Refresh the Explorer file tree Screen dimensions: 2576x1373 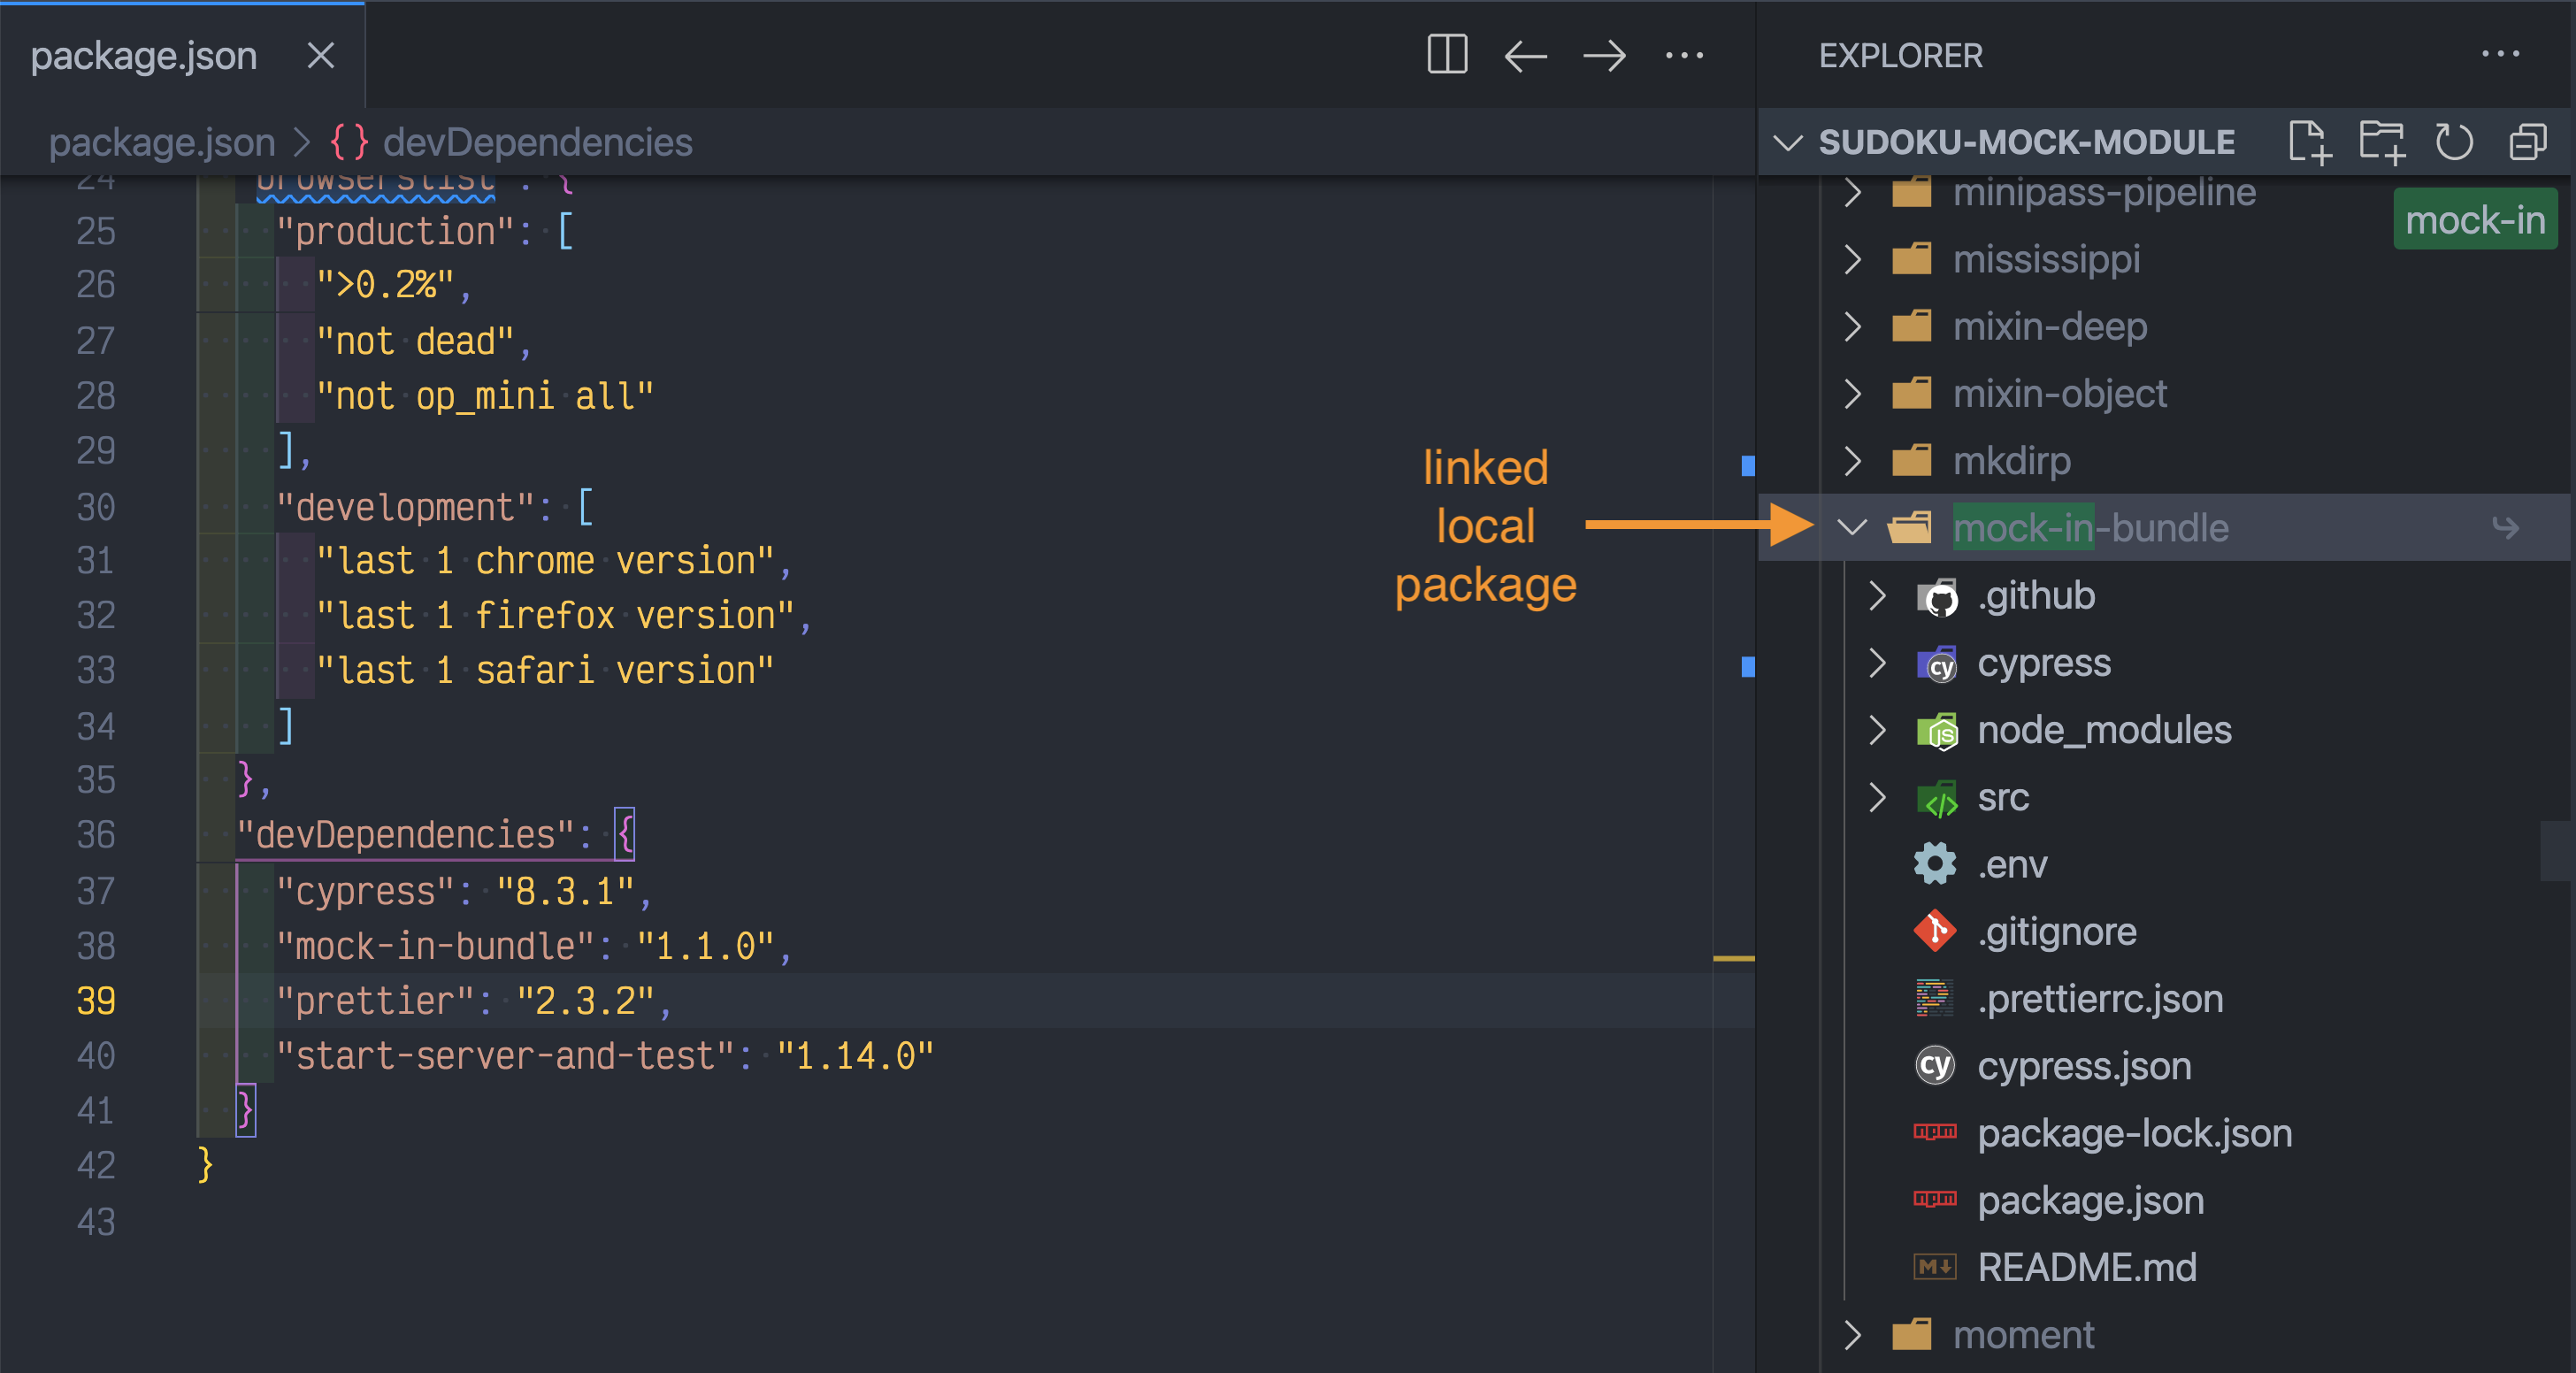click(2455, 142)
